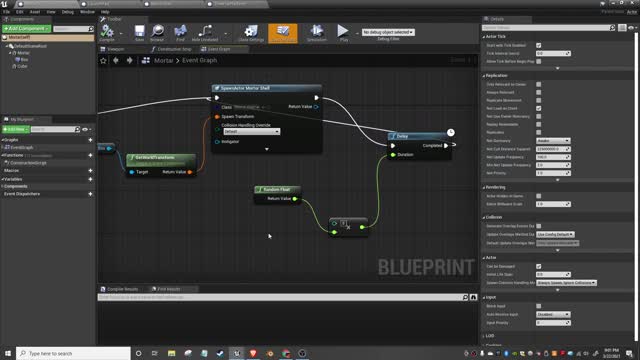
Task: Toggle Block Input checkbox
Action: pyautogui.click(x=539, y=306)
